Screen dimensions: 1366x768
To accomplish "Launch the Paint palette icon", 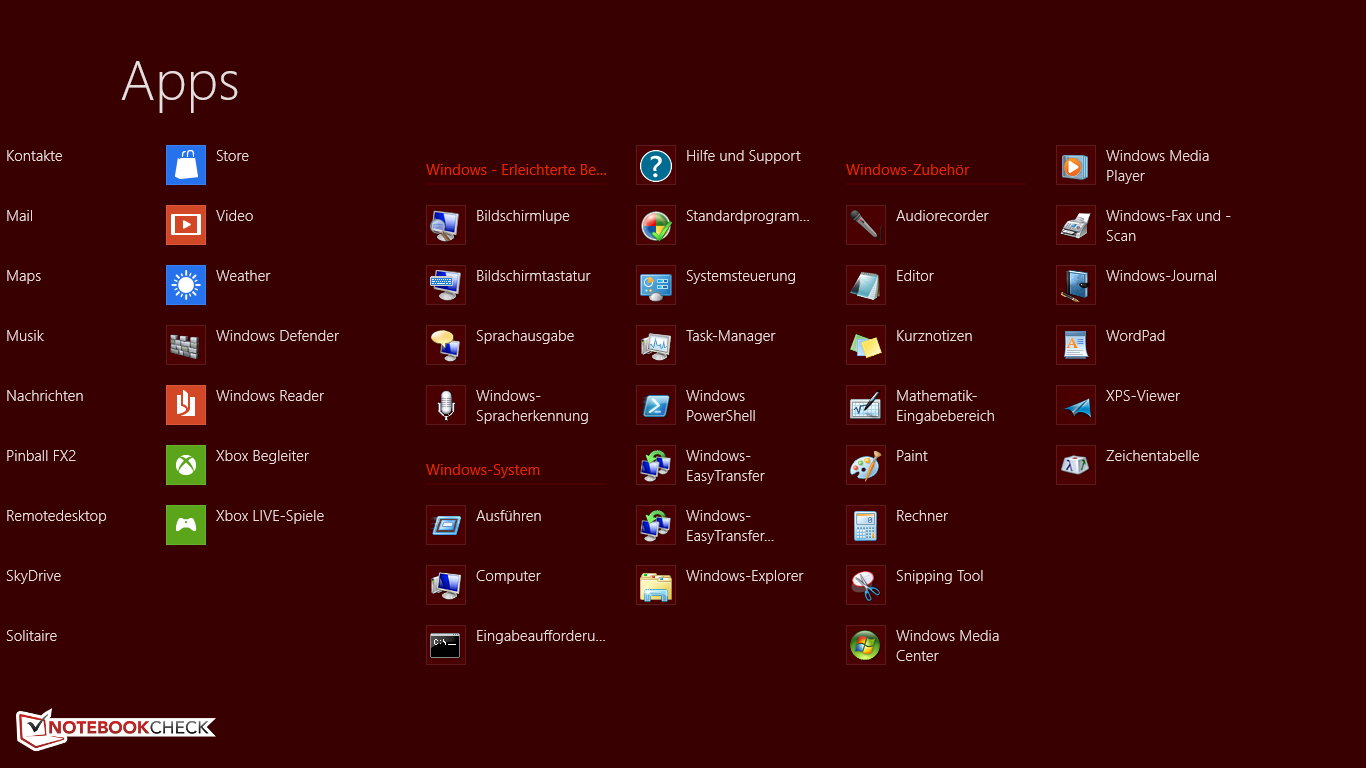I will 866,465.
